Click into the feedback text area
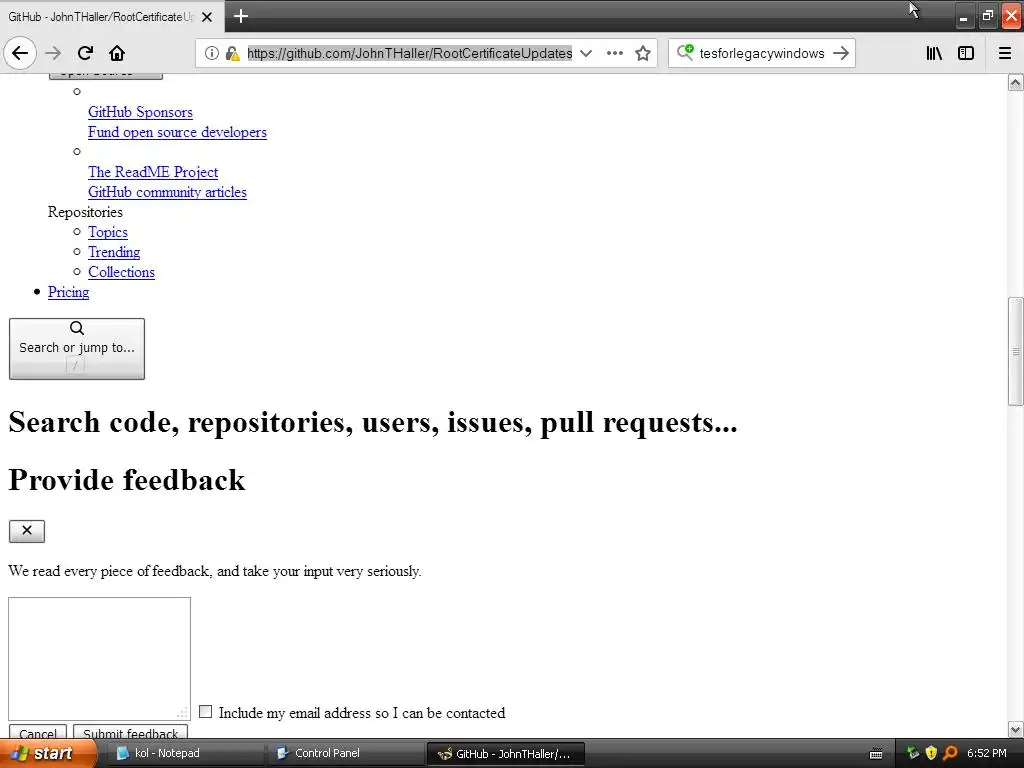The image size is (1024, 768). click(x=99, y=658)
